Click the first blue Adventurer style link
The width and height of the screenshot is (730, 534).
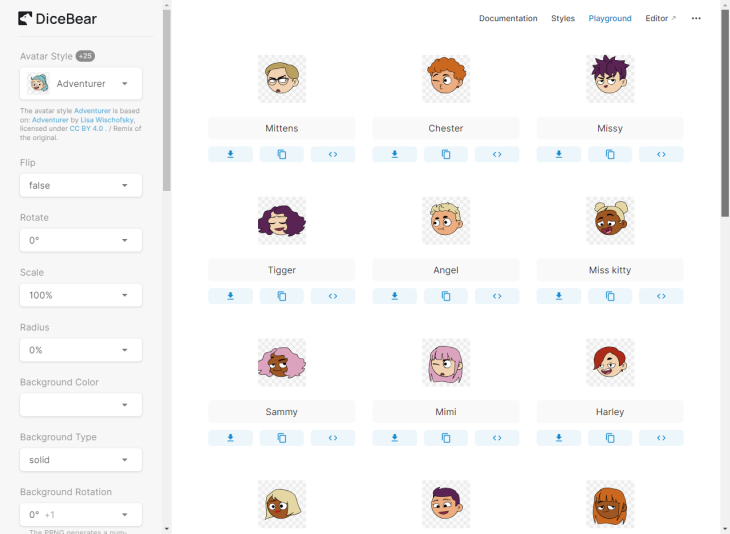coord(92,111)
